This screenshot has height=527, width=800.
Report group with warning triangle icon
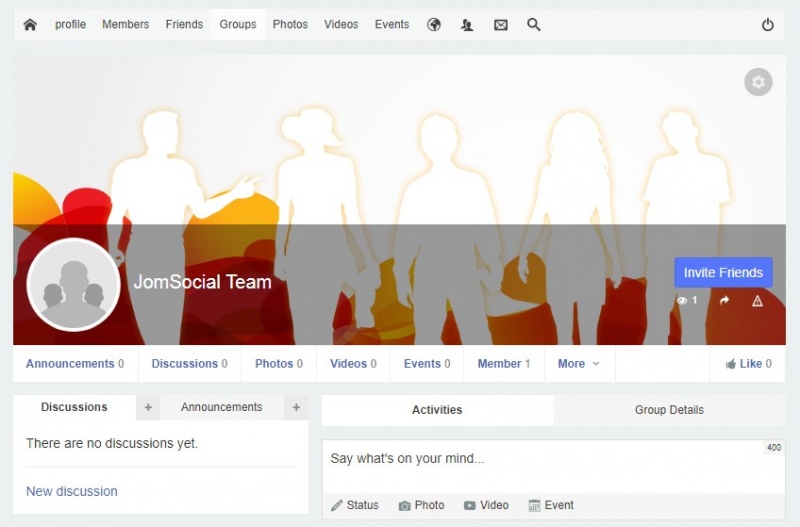[758, 301]
